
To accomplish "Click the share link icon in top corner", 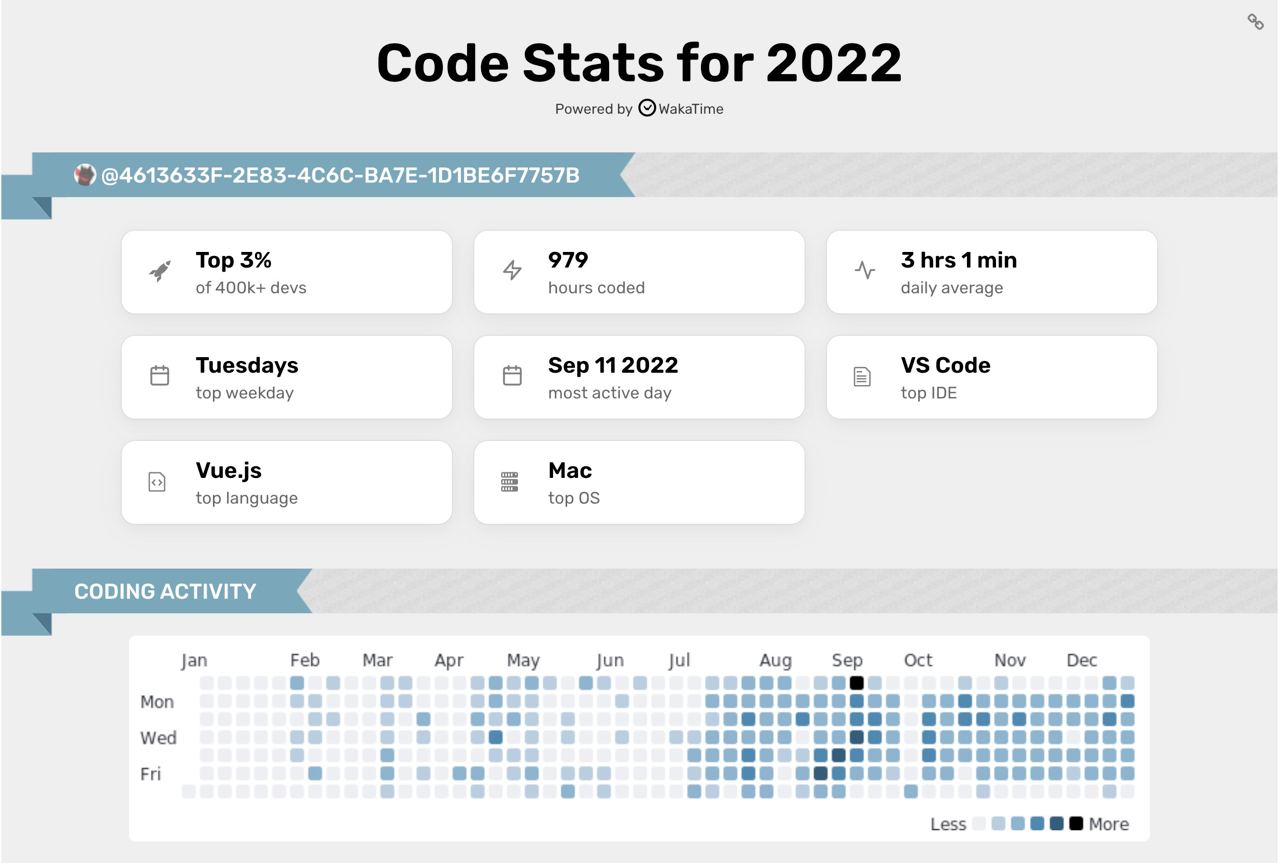I will (x=1255, y=22).
